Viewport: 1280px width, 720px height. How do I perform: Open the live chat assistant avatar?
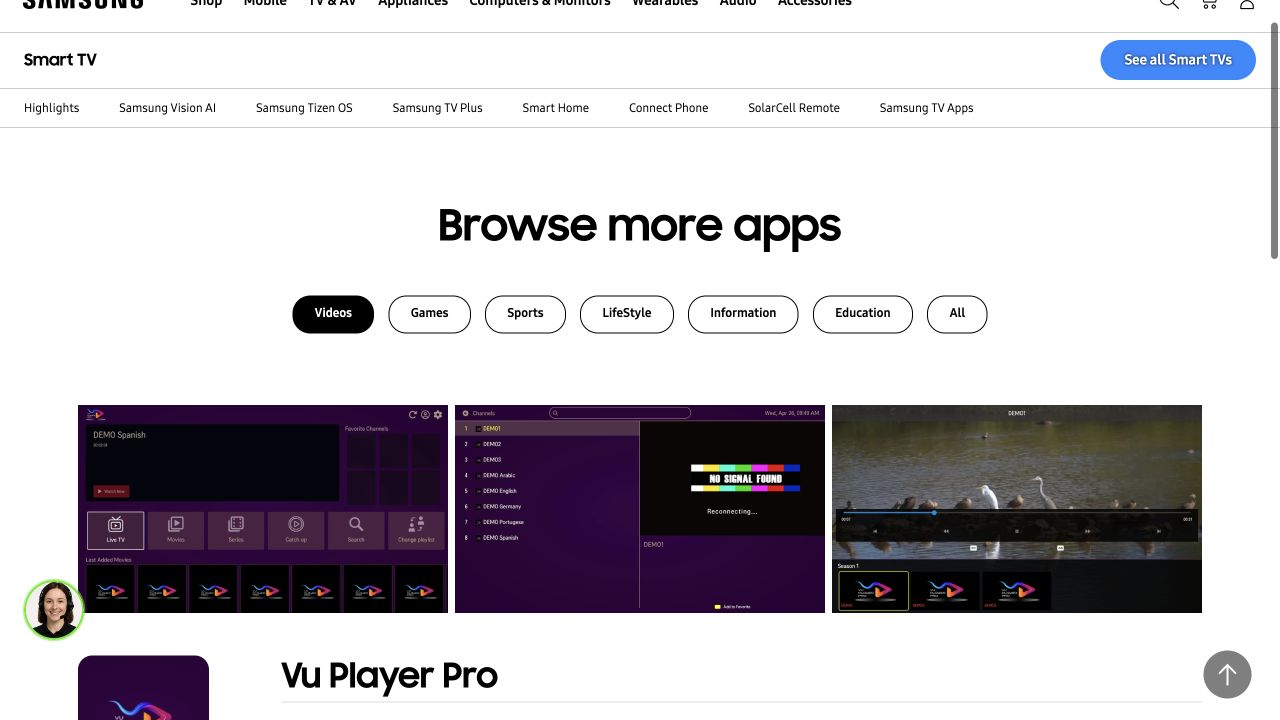(54, 610)
